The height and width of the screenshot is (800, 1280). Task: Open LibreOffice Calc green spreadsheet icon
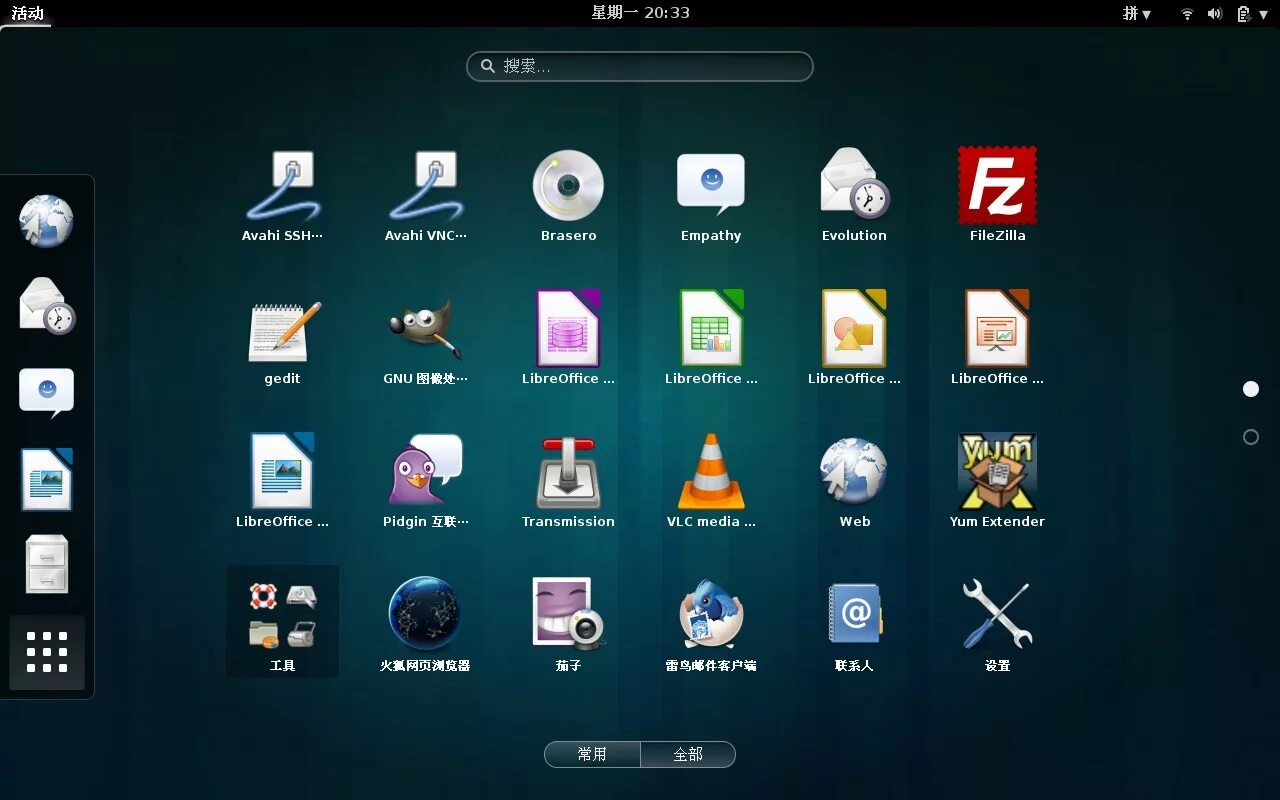711,339
